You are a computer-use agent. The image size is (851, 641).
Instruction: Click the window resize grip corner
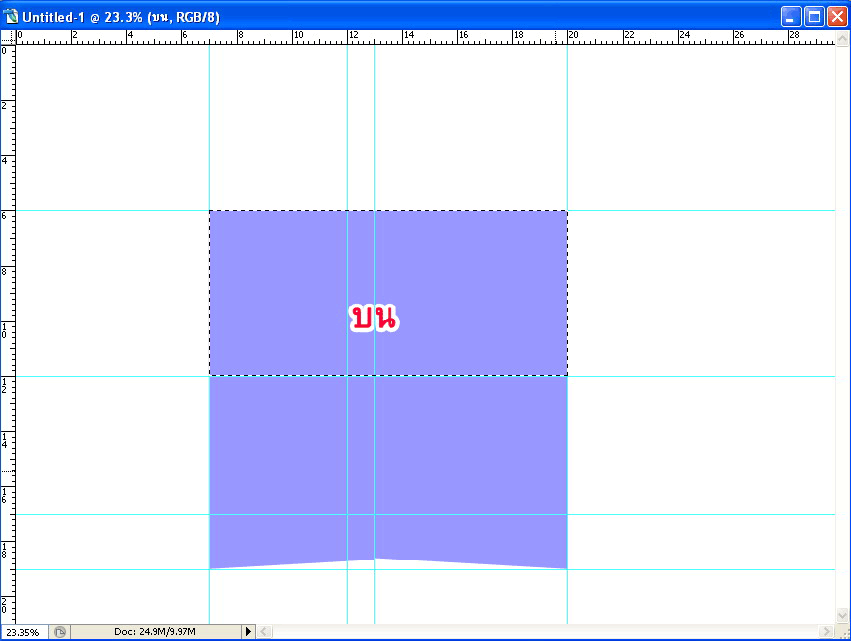pos(843,632)
